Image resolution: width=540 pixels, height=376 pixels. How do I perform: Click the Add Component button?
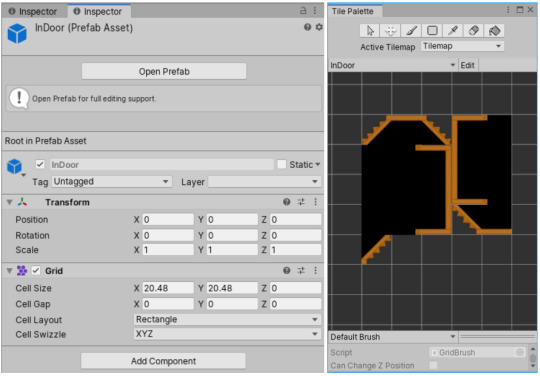tap(163, 361)
